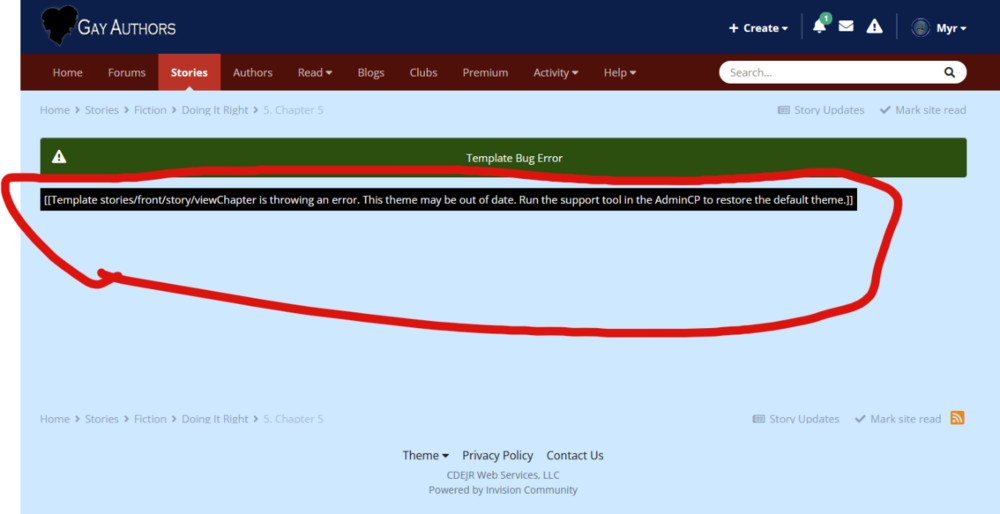Open the Activity dropdown menu
This screenshot has height=514, width=1000.
point(555,72)
